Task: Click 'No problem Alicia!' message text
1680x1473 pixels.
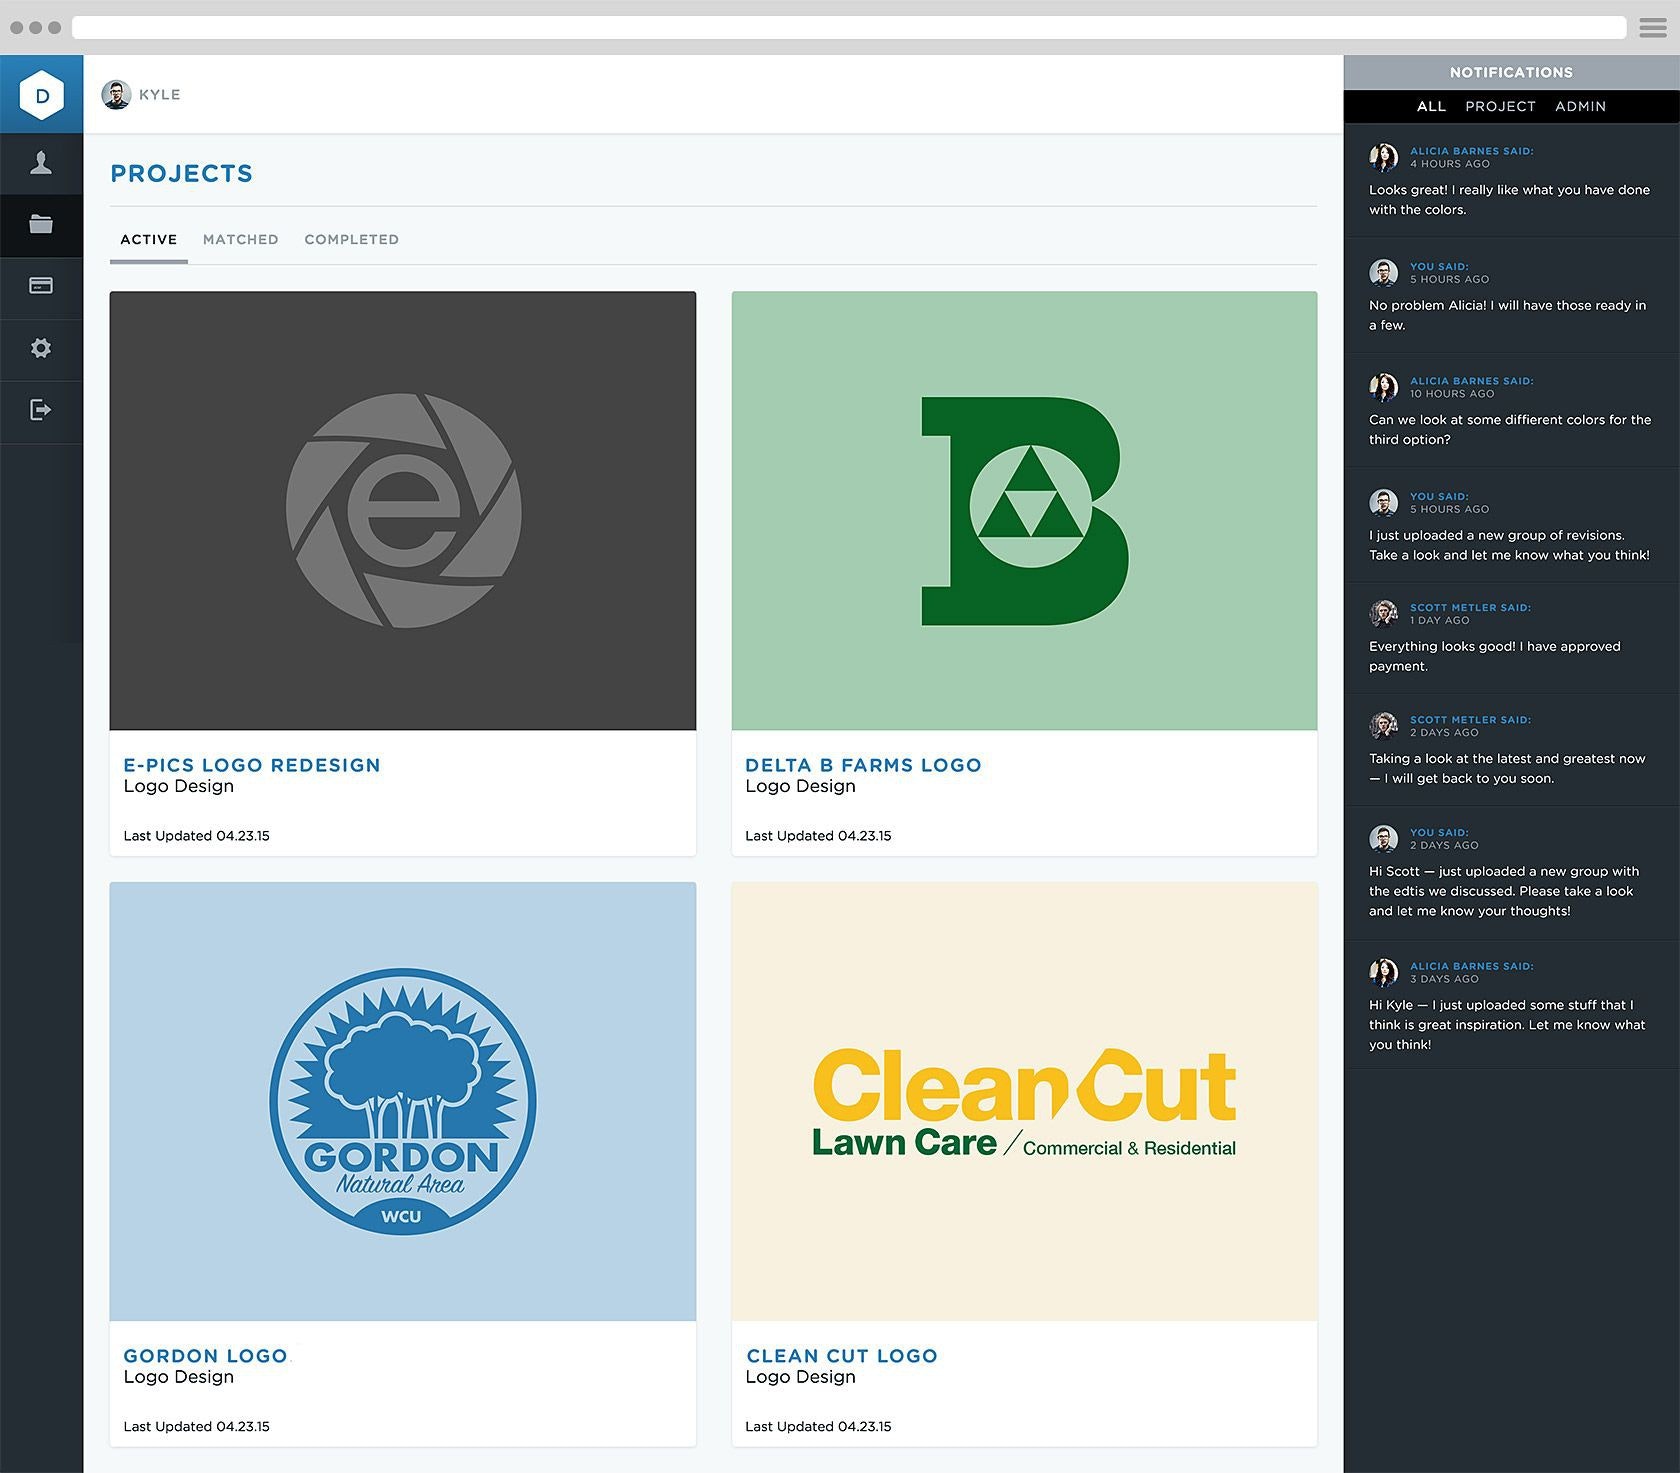Action: coord(1507,315)
